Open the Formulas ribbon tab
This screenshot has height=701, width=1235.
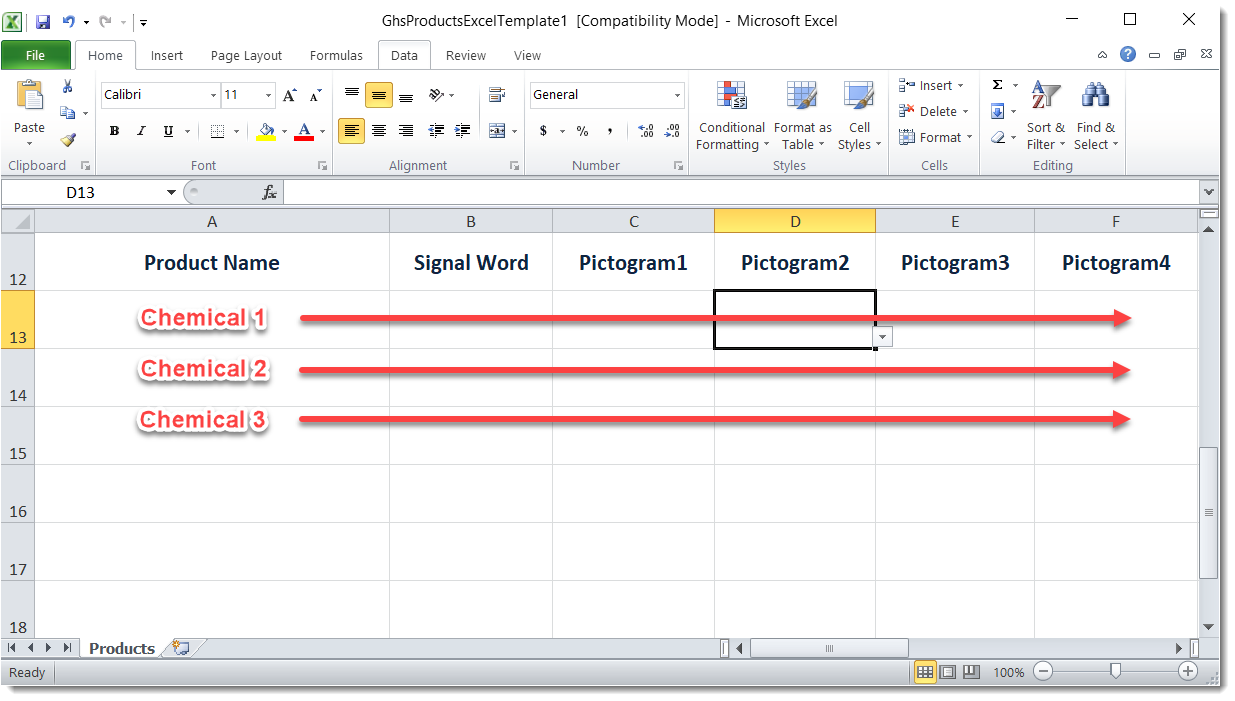click(x=336, y=56)
